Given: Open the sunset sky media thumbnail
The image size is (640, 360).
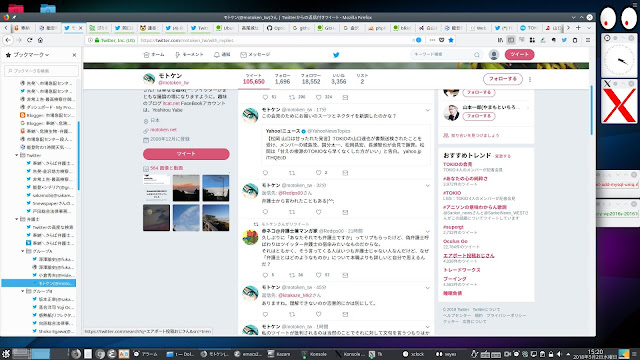Looking at the screenshot, I should (x=186, y=188).
